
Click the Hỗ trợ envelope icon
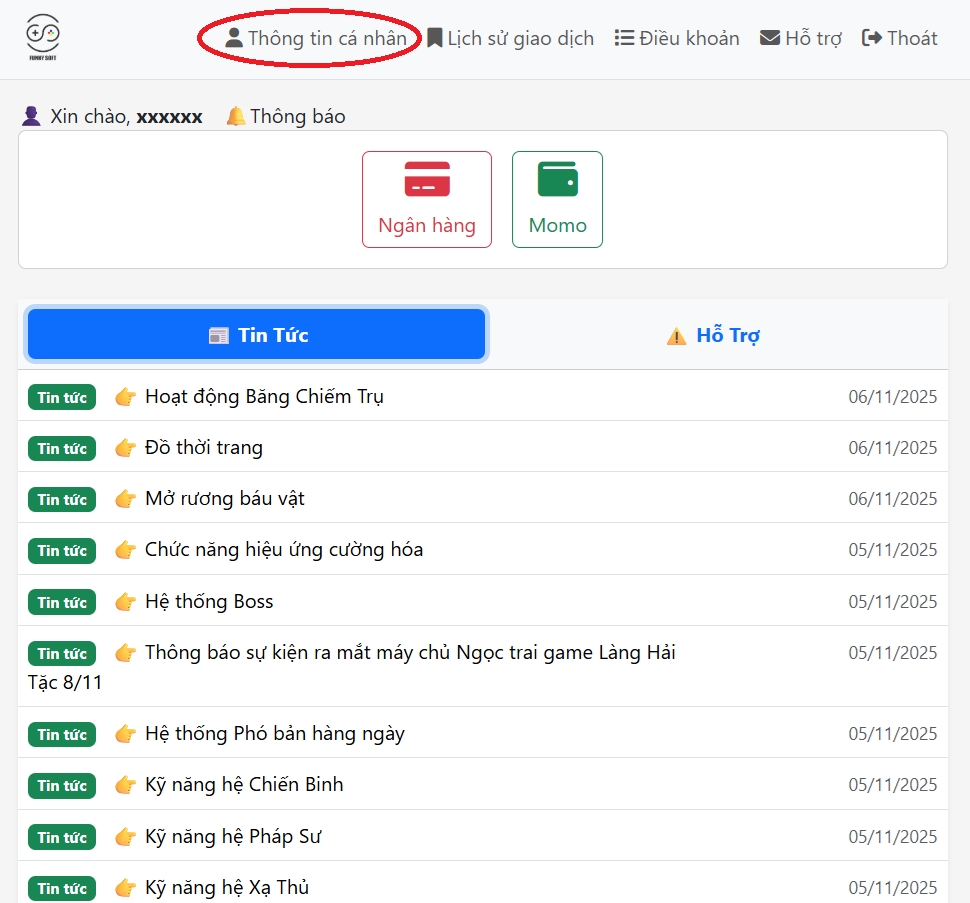coord(770,38)
